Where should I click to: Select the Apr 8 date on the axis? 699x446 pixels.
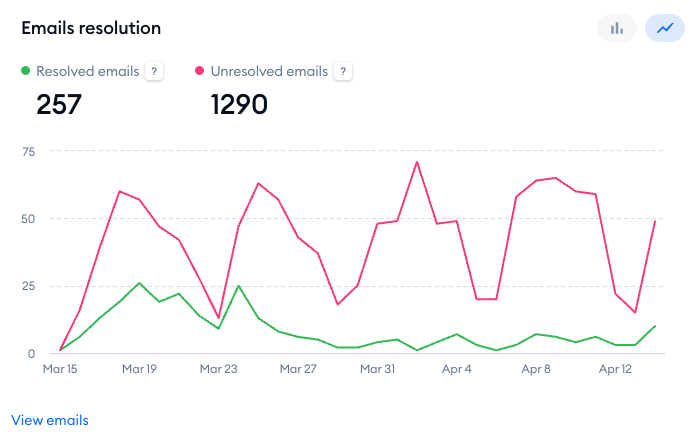point(536,369)
